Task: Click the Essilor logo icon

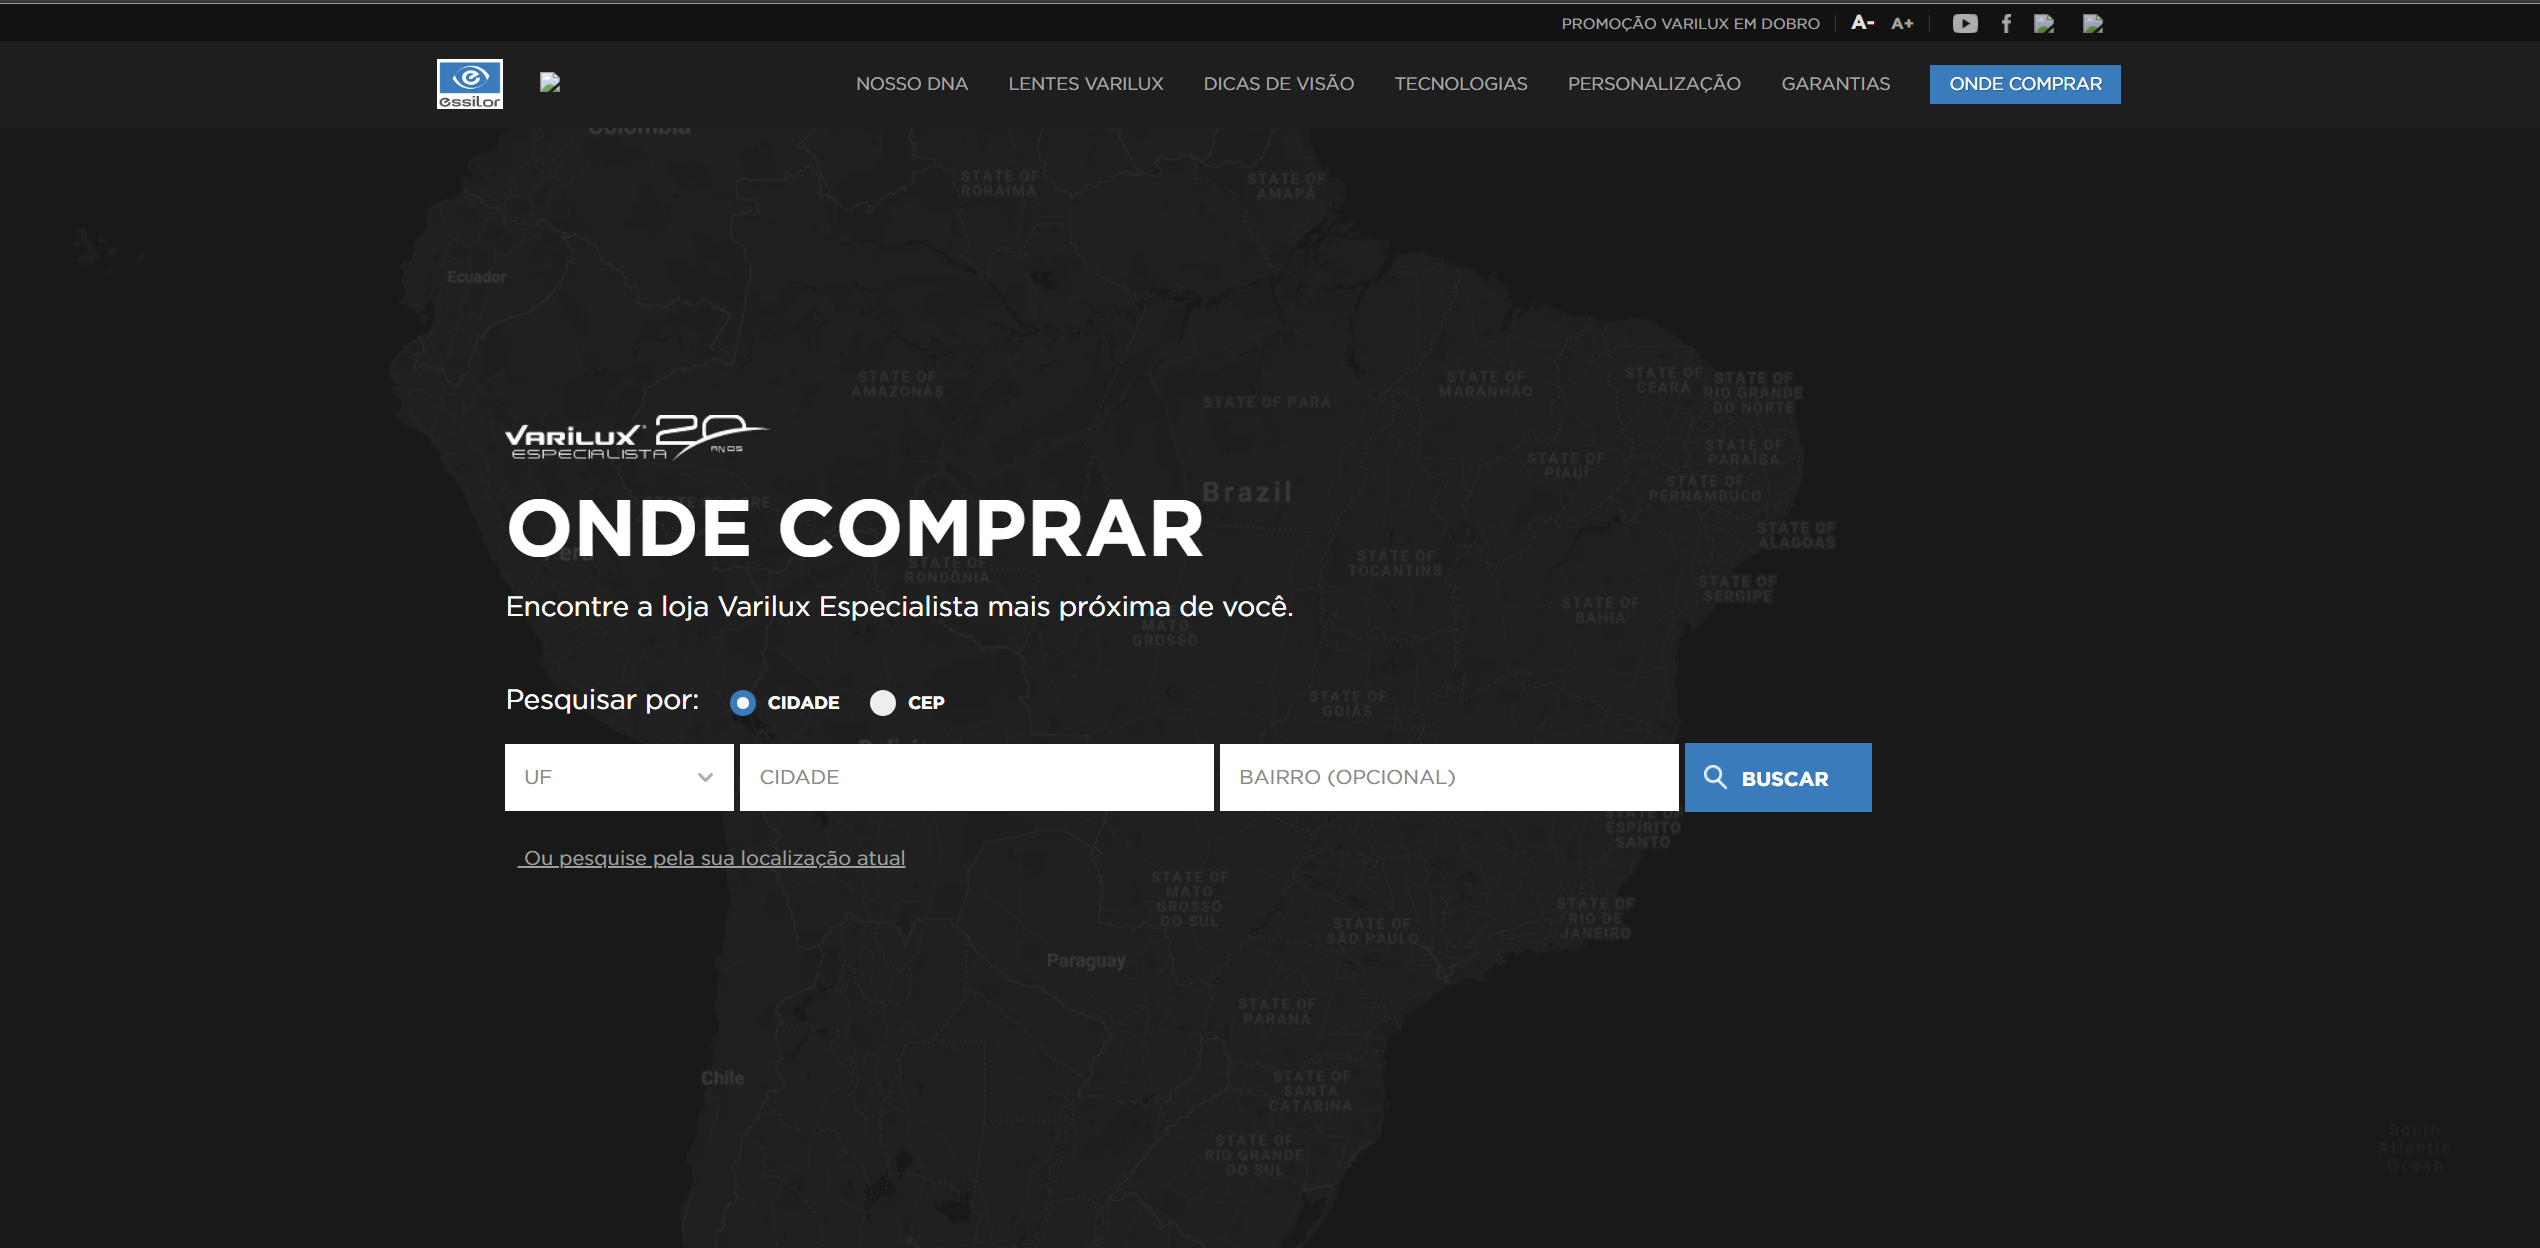Action: 469,84
